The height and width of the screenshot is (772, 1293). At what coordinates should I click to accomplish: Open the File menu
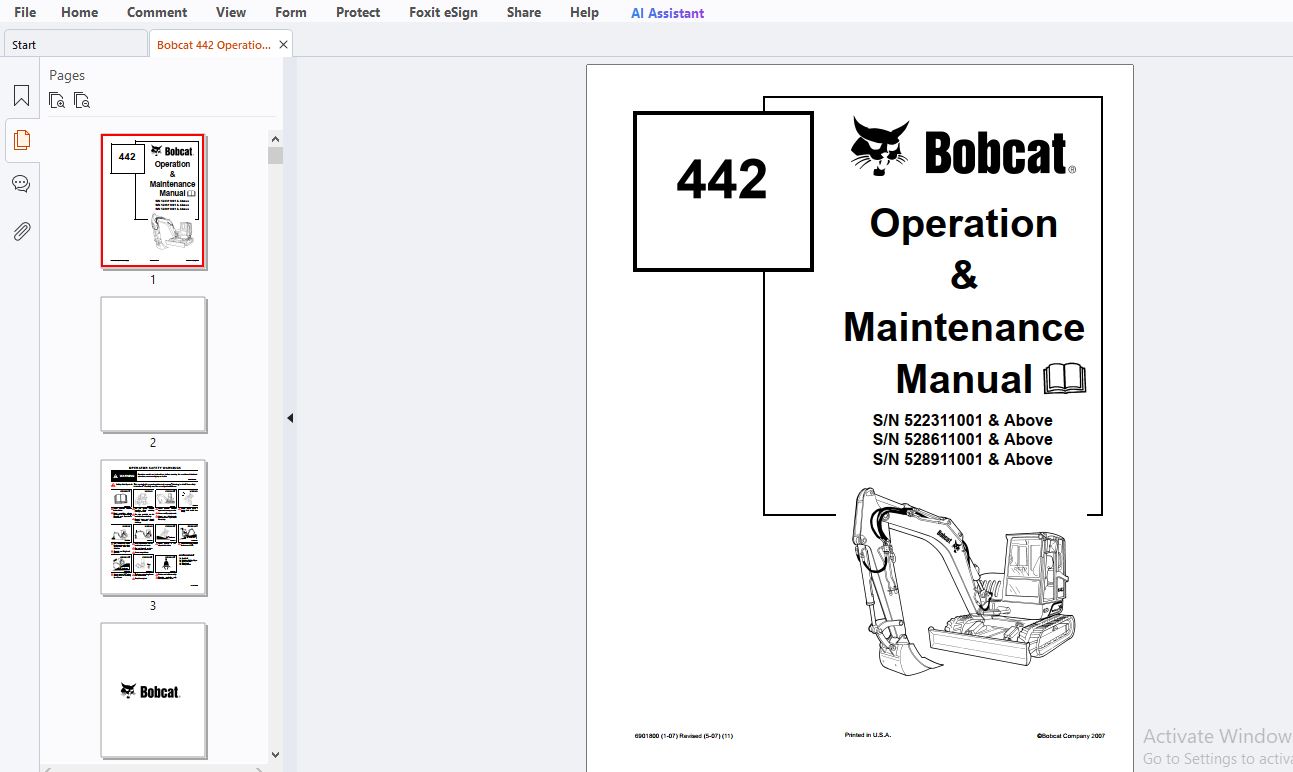click(25, 12)
